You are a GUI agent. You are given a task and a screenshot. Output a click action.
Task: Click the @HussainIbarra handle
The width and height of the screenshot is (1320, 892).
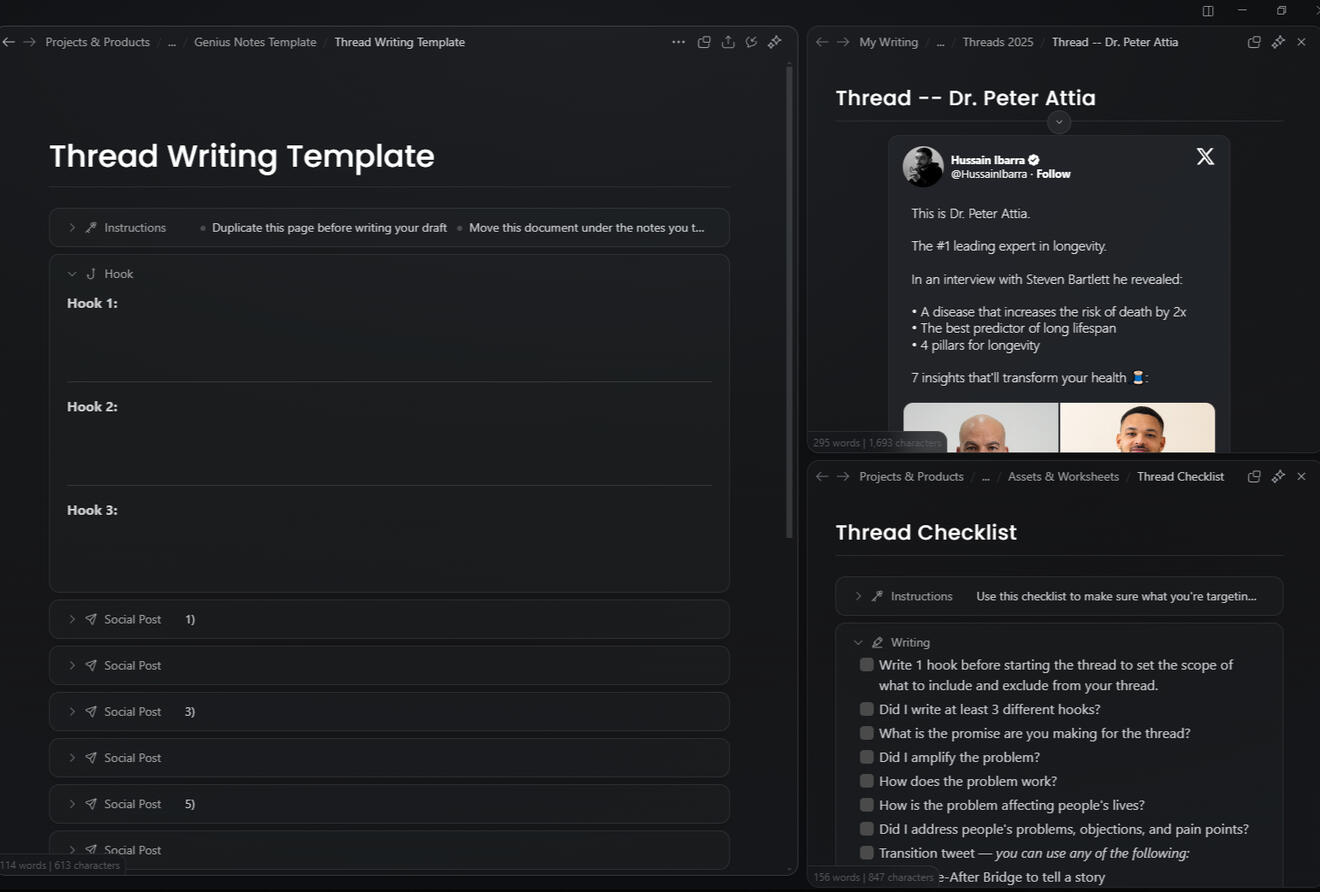pos(989,174)
